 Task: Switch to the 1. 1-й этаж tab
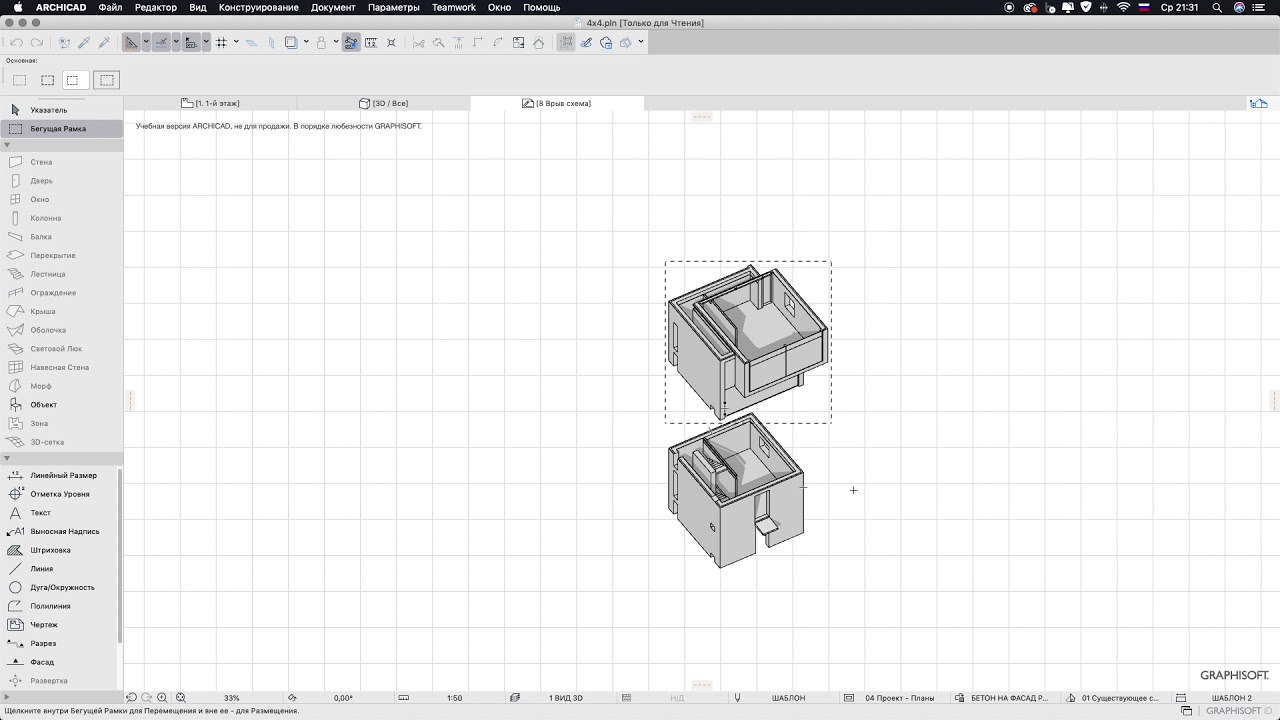pos(210,103)
